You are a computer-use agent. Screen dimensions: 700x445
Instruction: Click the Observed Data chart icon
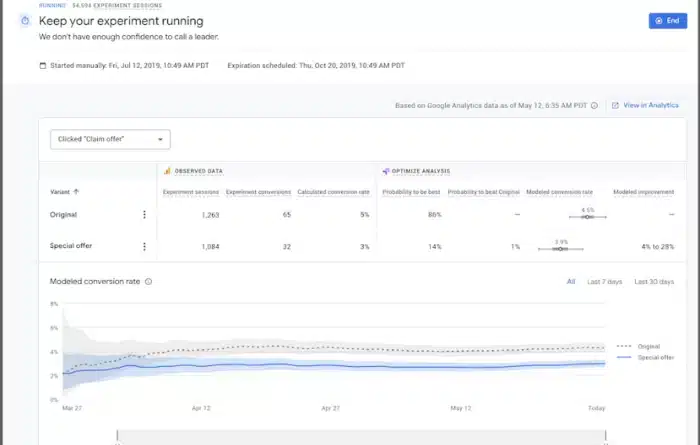[168, 171]
